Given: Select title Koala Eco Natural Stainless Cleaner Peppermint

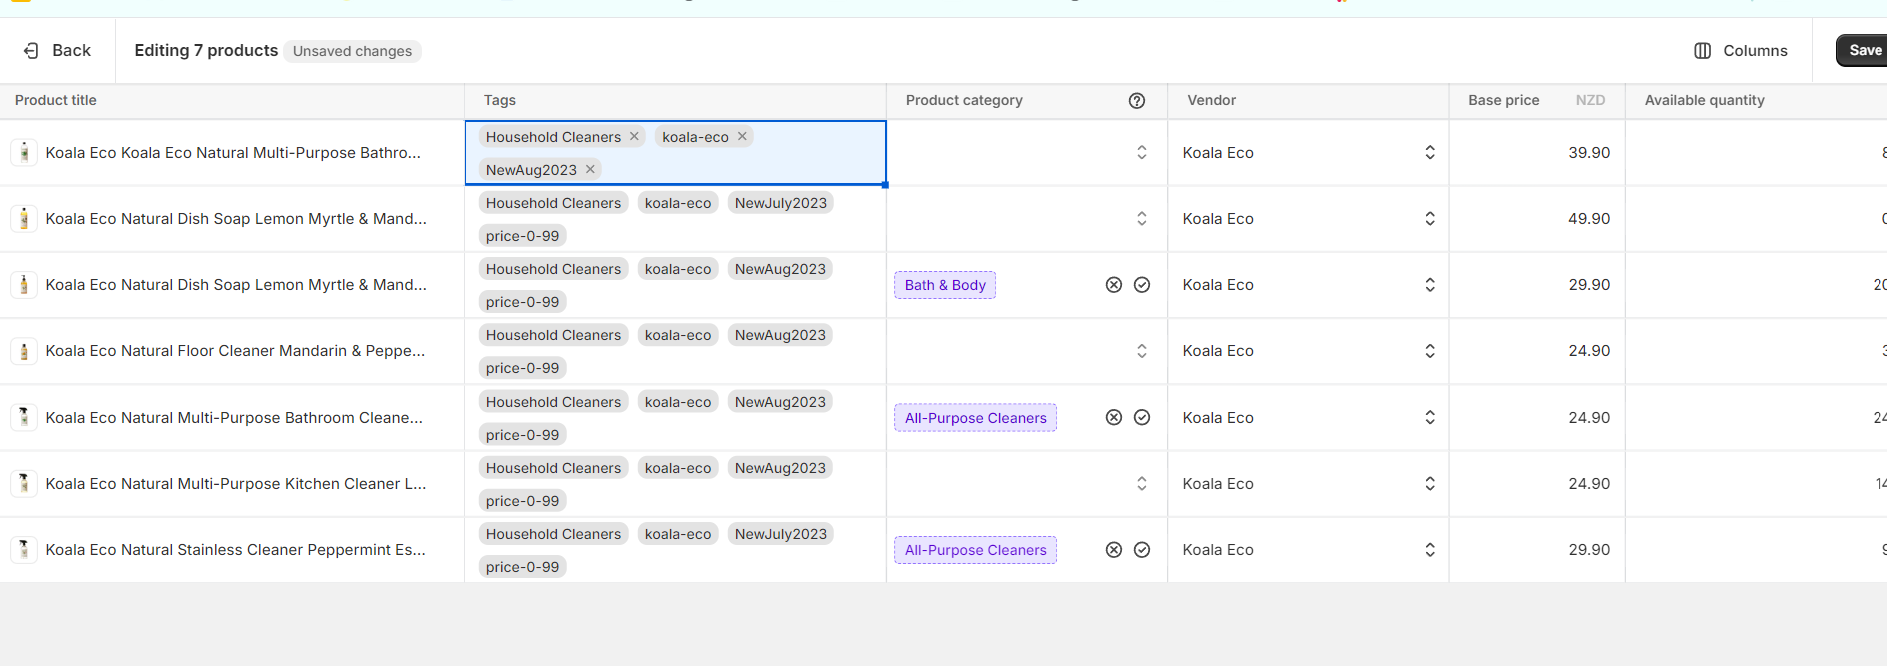Looking at the screenshot, I should pos(235,550).
